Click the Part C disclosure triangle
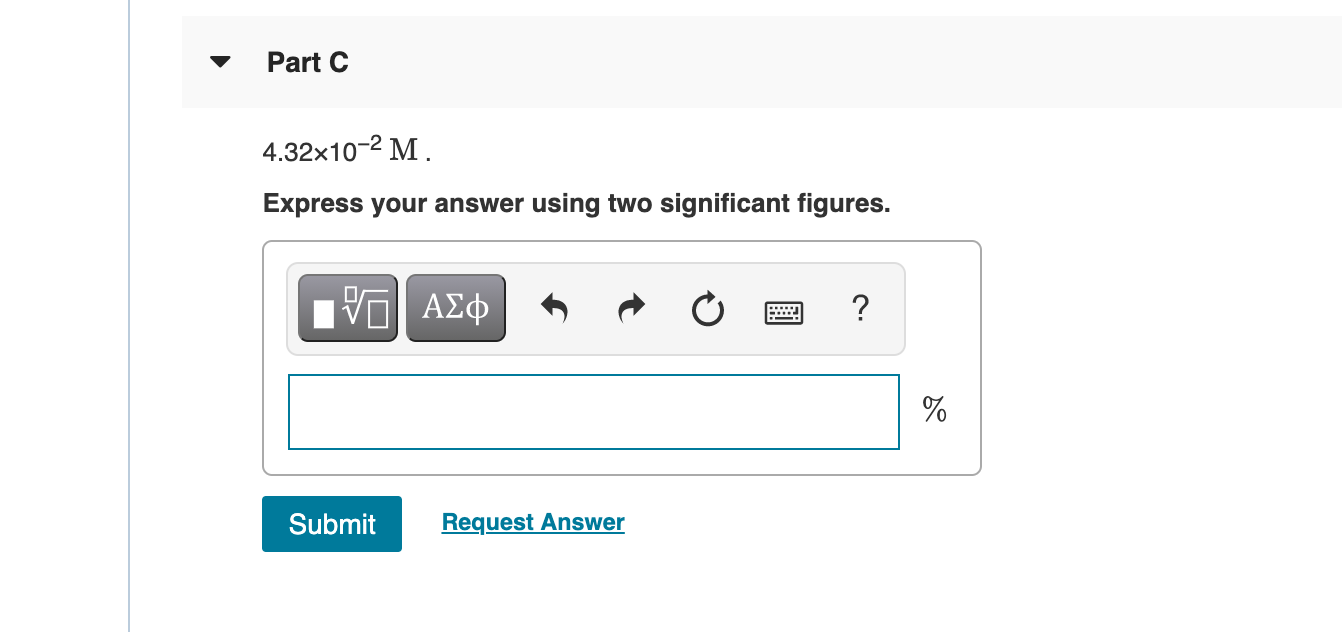 tap(219, 61)
